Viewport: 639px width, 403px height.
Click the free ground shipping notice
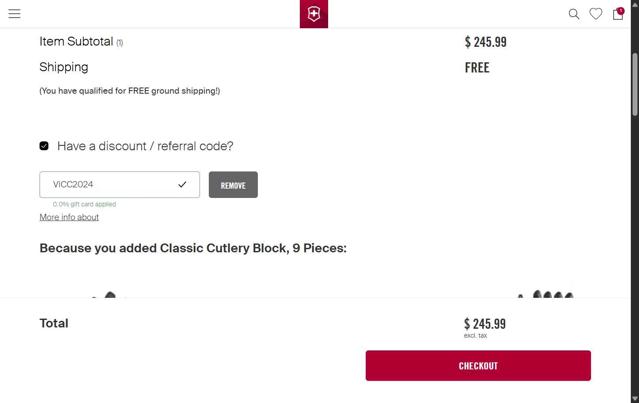(x=129, y=91)
